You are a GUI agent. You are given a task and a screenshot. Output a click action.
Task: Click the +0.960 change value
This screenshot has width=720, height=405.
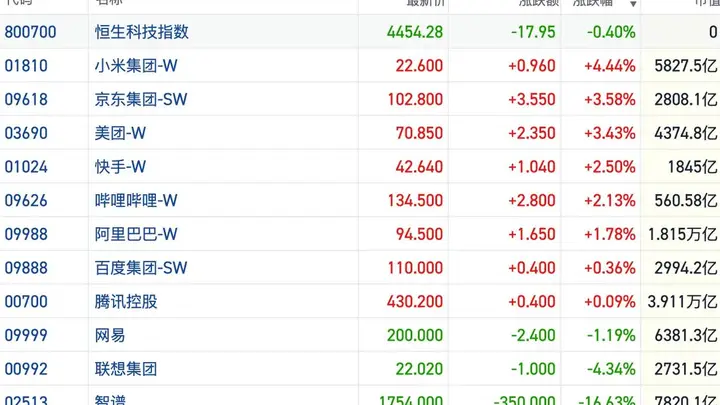click(532, 66)
